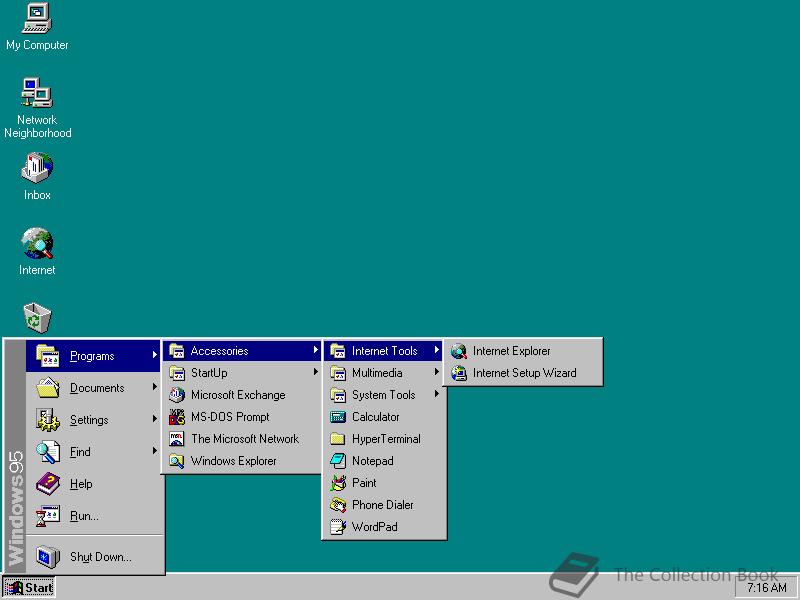Click the Documents folder icon in Start menu

[x=48, y=388]
